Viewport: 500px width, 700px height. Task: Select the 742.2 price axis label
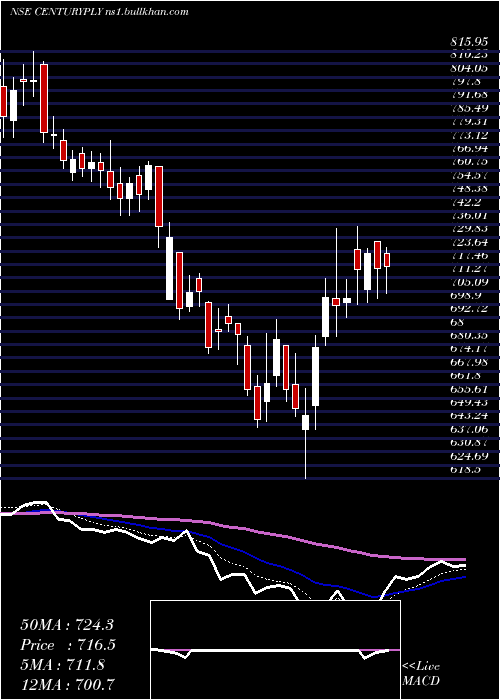[466, 202]
